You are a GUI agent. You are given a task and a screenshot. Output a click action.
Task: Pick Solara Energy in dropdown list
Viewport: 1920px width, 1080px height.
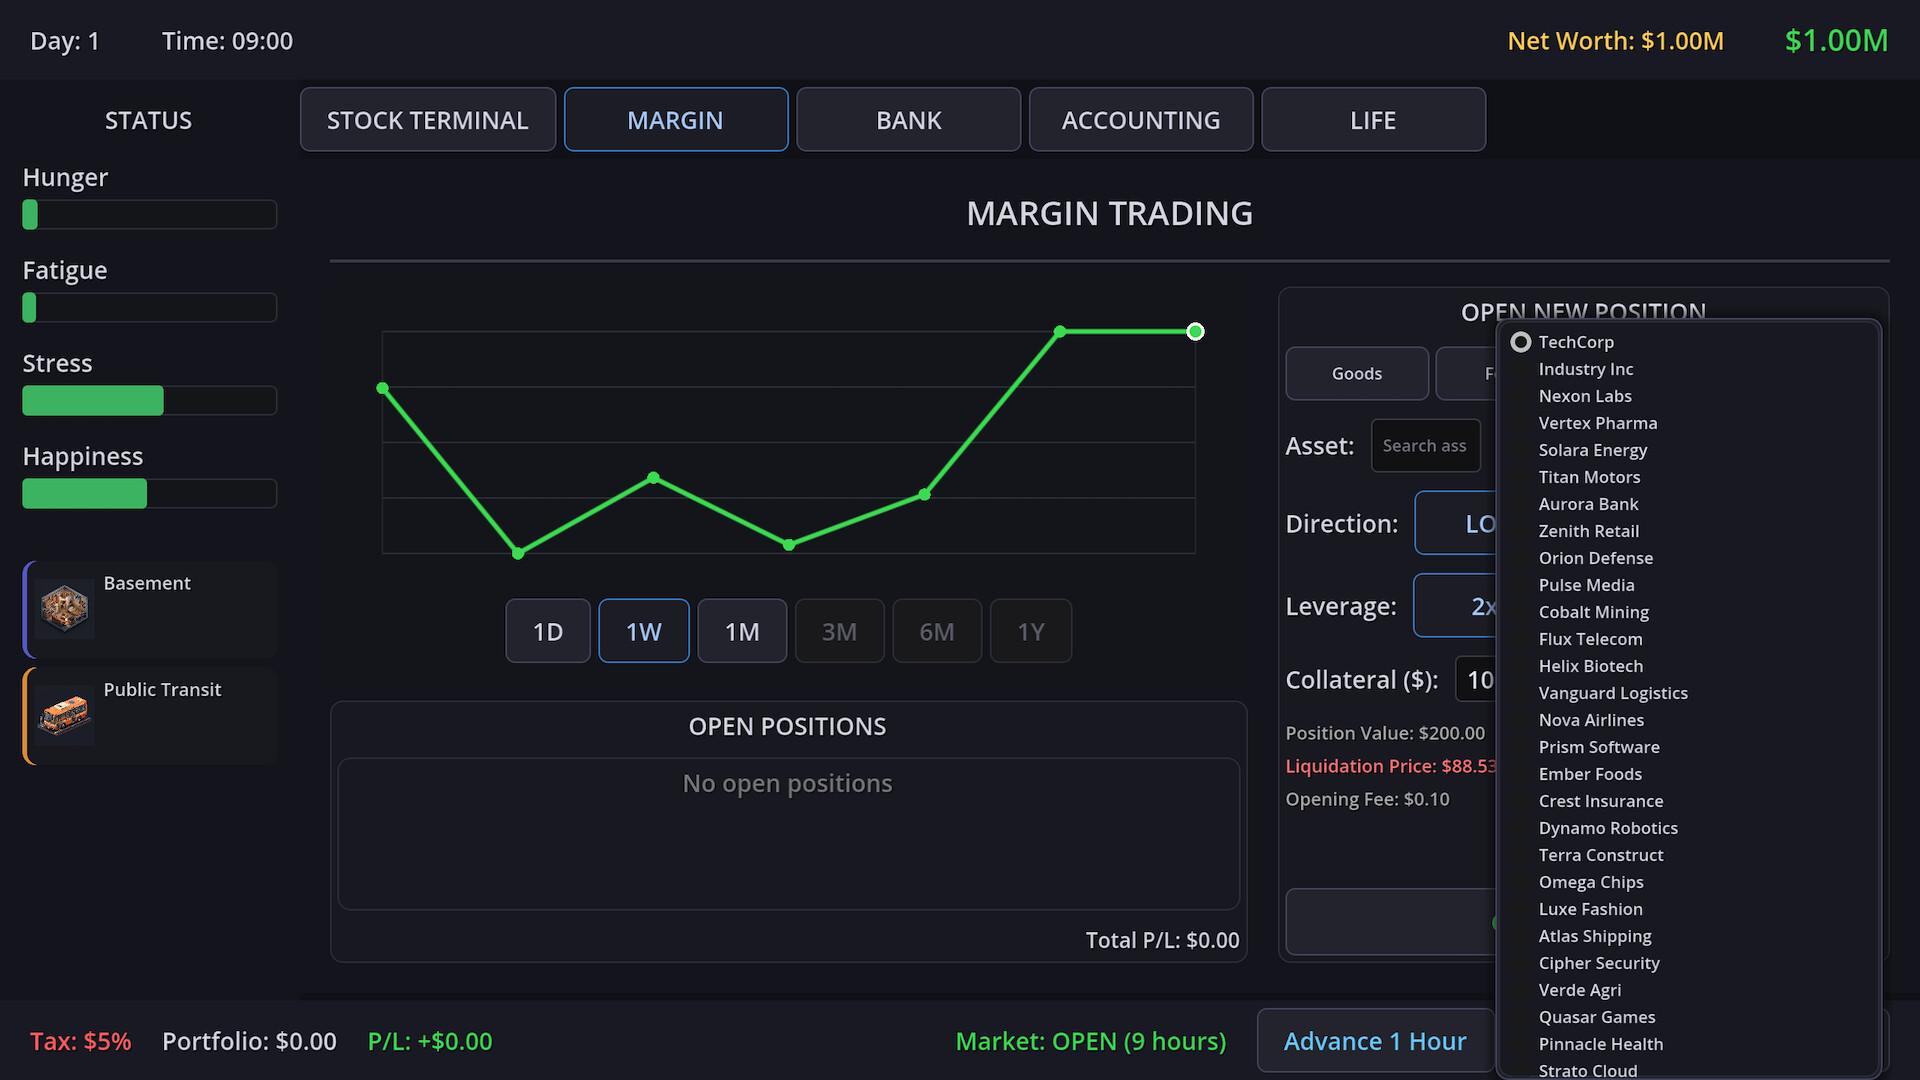[x=1592, y=450]
